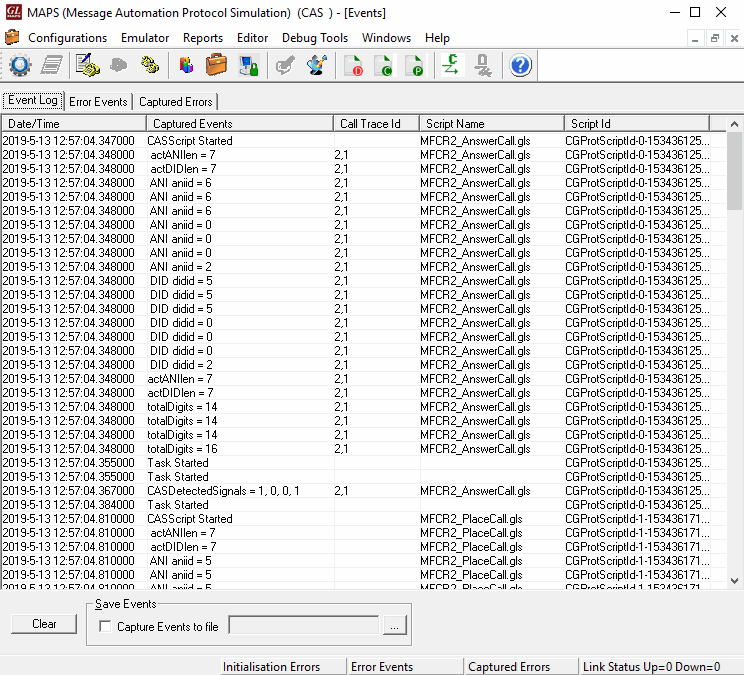Click the computer-with-green-lock toolbar icon

(x=249, y=65)
